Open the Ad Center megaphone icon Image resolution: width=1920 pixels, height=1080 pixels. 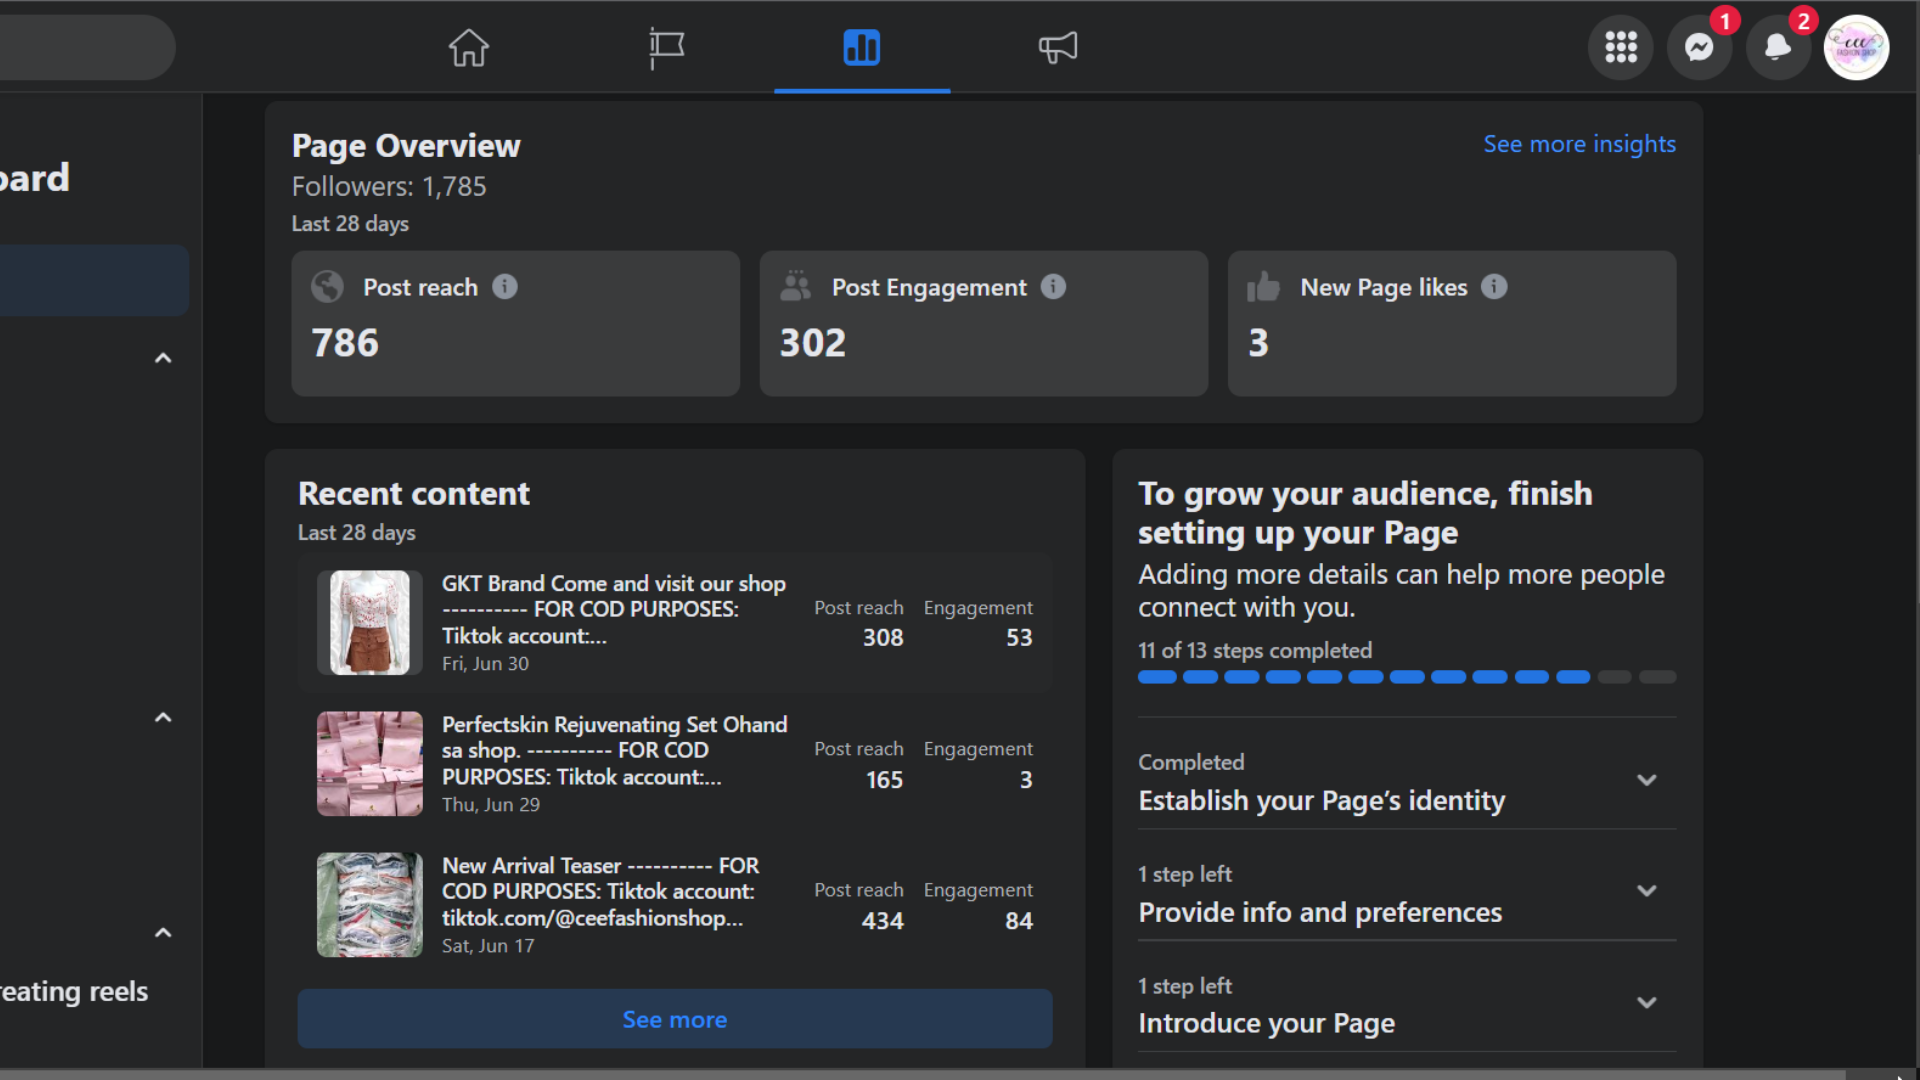pyautogui.click(x=1057, y=47)
